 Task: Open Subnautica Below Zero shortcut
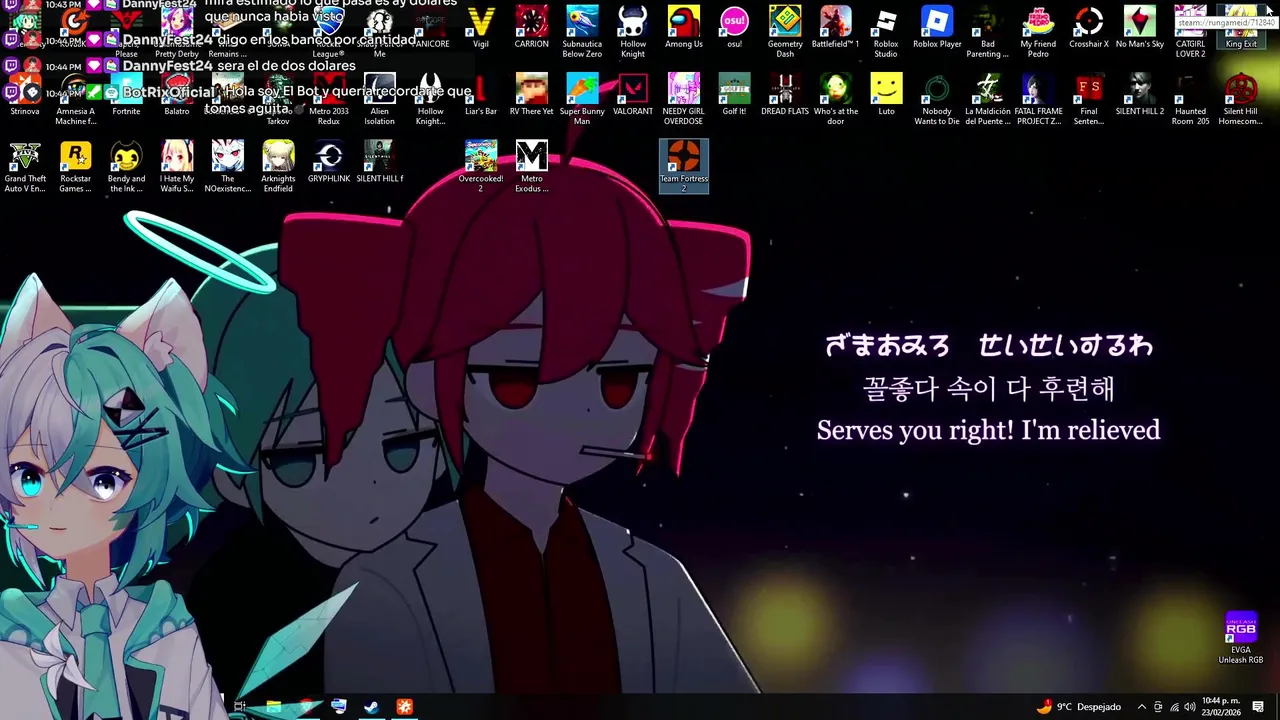(x=582, y=32)
